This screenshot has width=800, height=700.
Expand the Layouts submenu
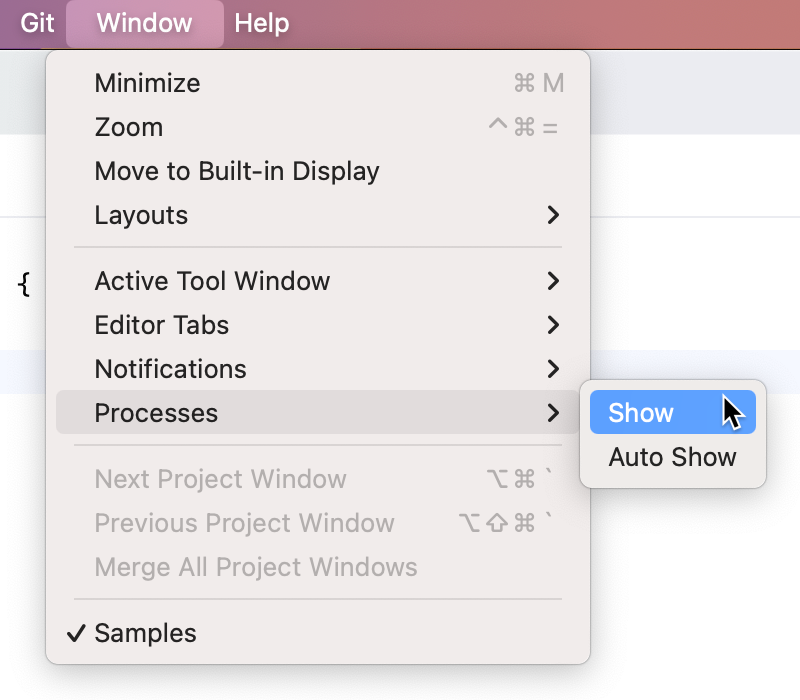pyautogui.click(x=140, y=215)
